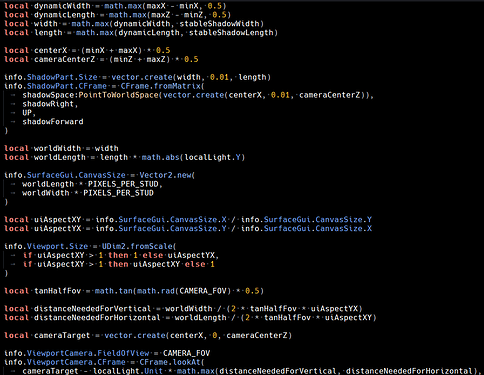This screenshot has width=484, height=375.
Task: Click the UP argument line
Action: click(x=29, y=113)
